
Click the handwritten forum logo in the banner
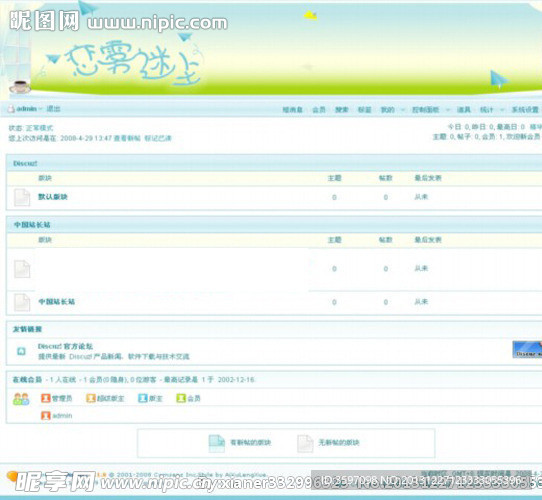click(x=133, y=63)
